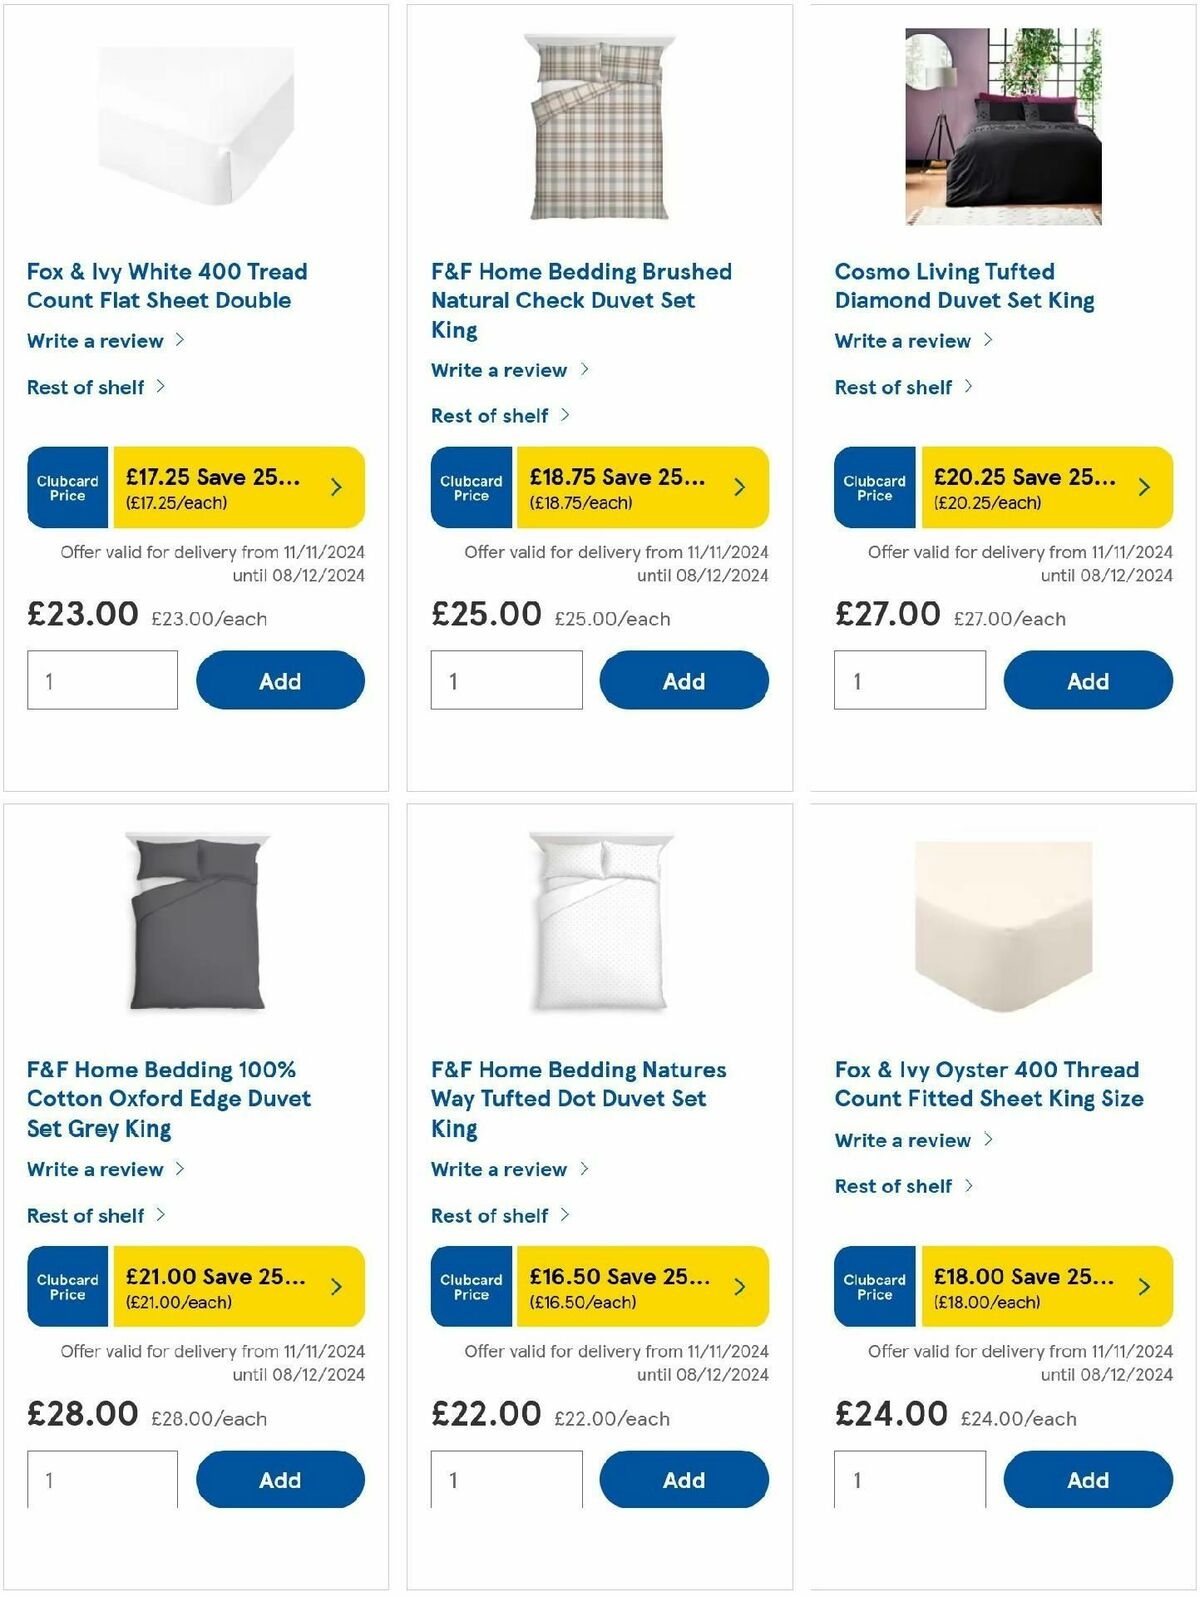Add the £25.00 Brushed Natural Check duvet to basket
The image size is (1200, 1597).
682,680
